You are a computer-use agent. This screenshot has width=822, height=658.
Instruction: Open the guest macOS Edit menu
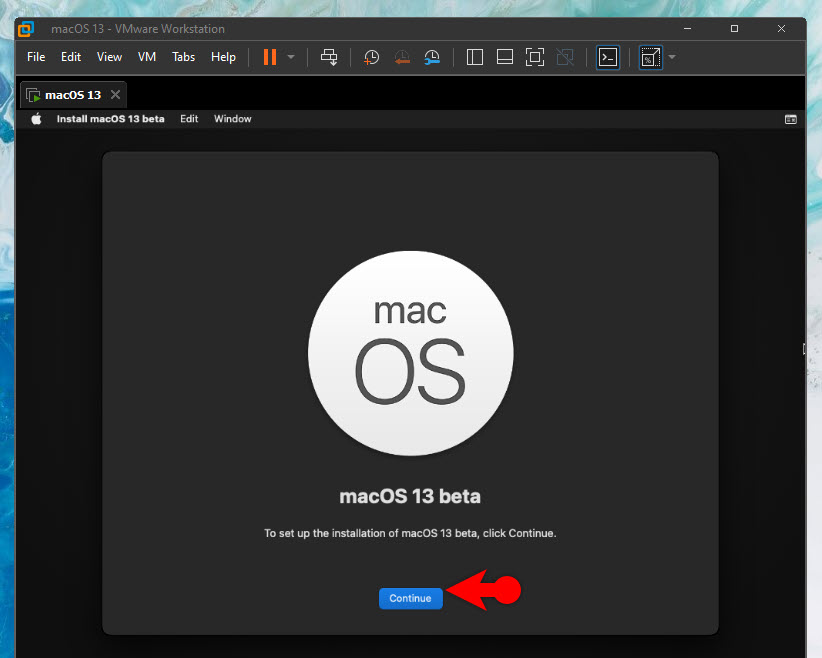pyautogui.click(x=189, y=119)
